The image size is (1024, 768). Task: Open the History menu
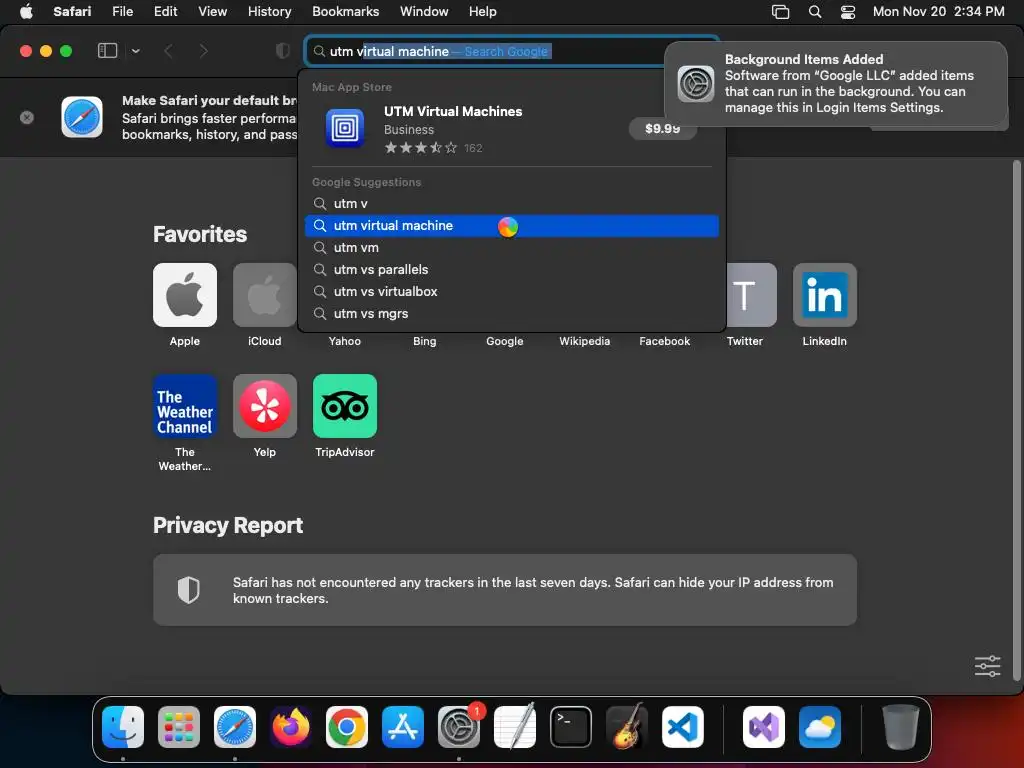click(269, 11)
